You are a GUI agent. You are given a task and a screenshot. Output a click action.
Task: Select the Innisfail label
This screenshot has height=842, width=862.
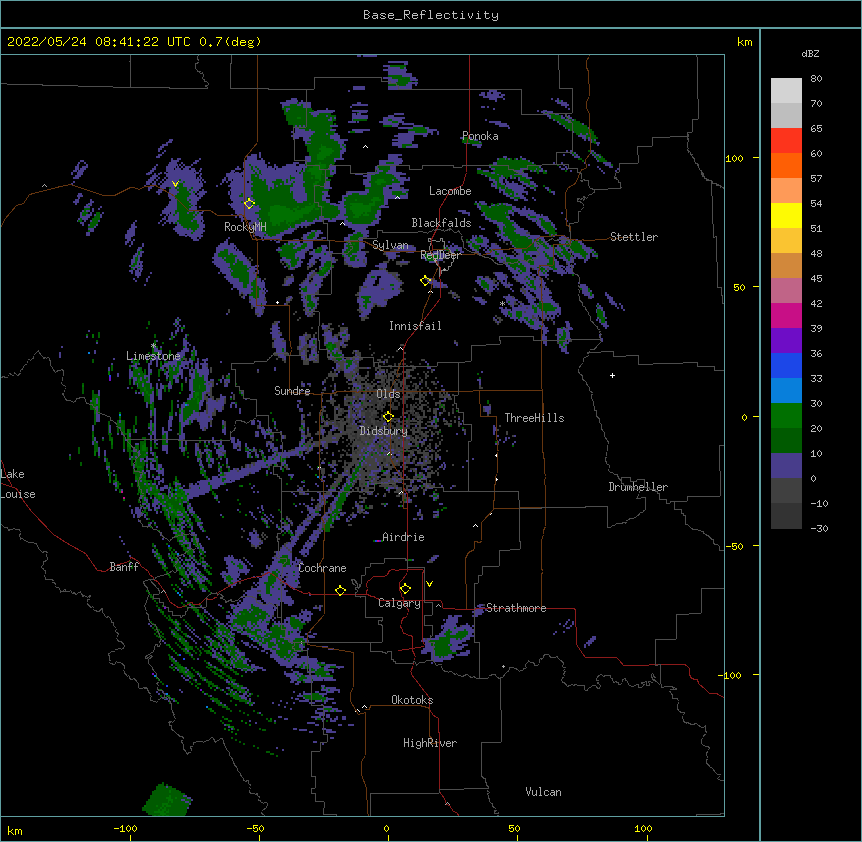(x=415, y=326)
